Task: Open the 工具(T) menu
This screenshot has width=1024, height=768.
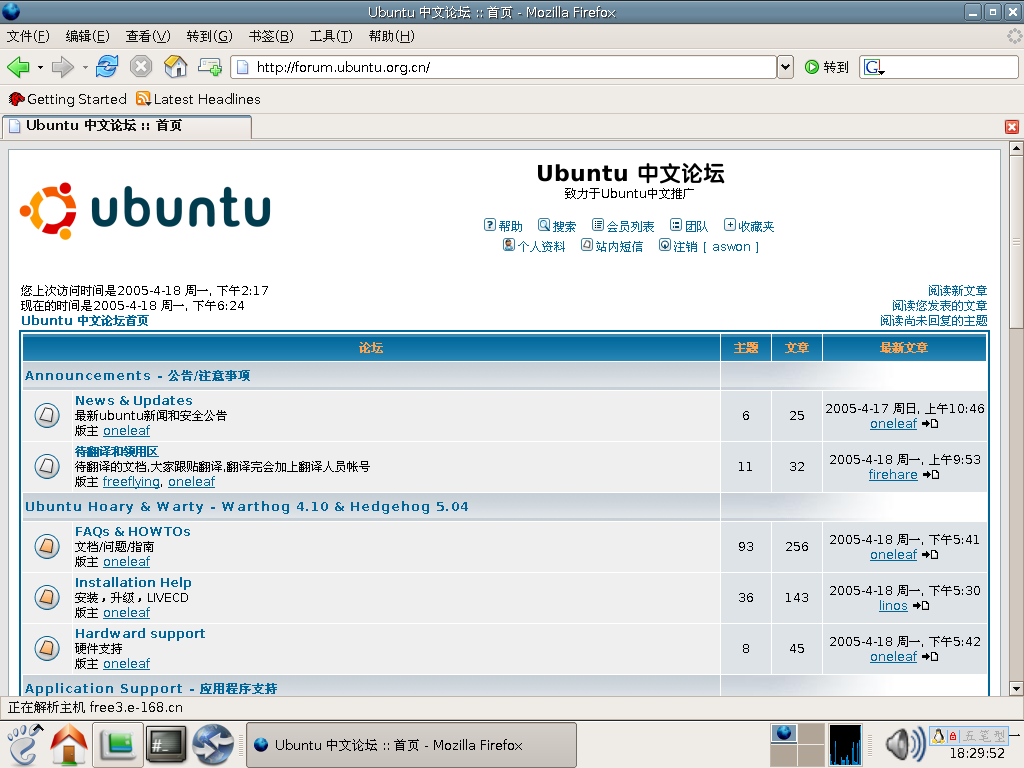Action: pos(331,36)
